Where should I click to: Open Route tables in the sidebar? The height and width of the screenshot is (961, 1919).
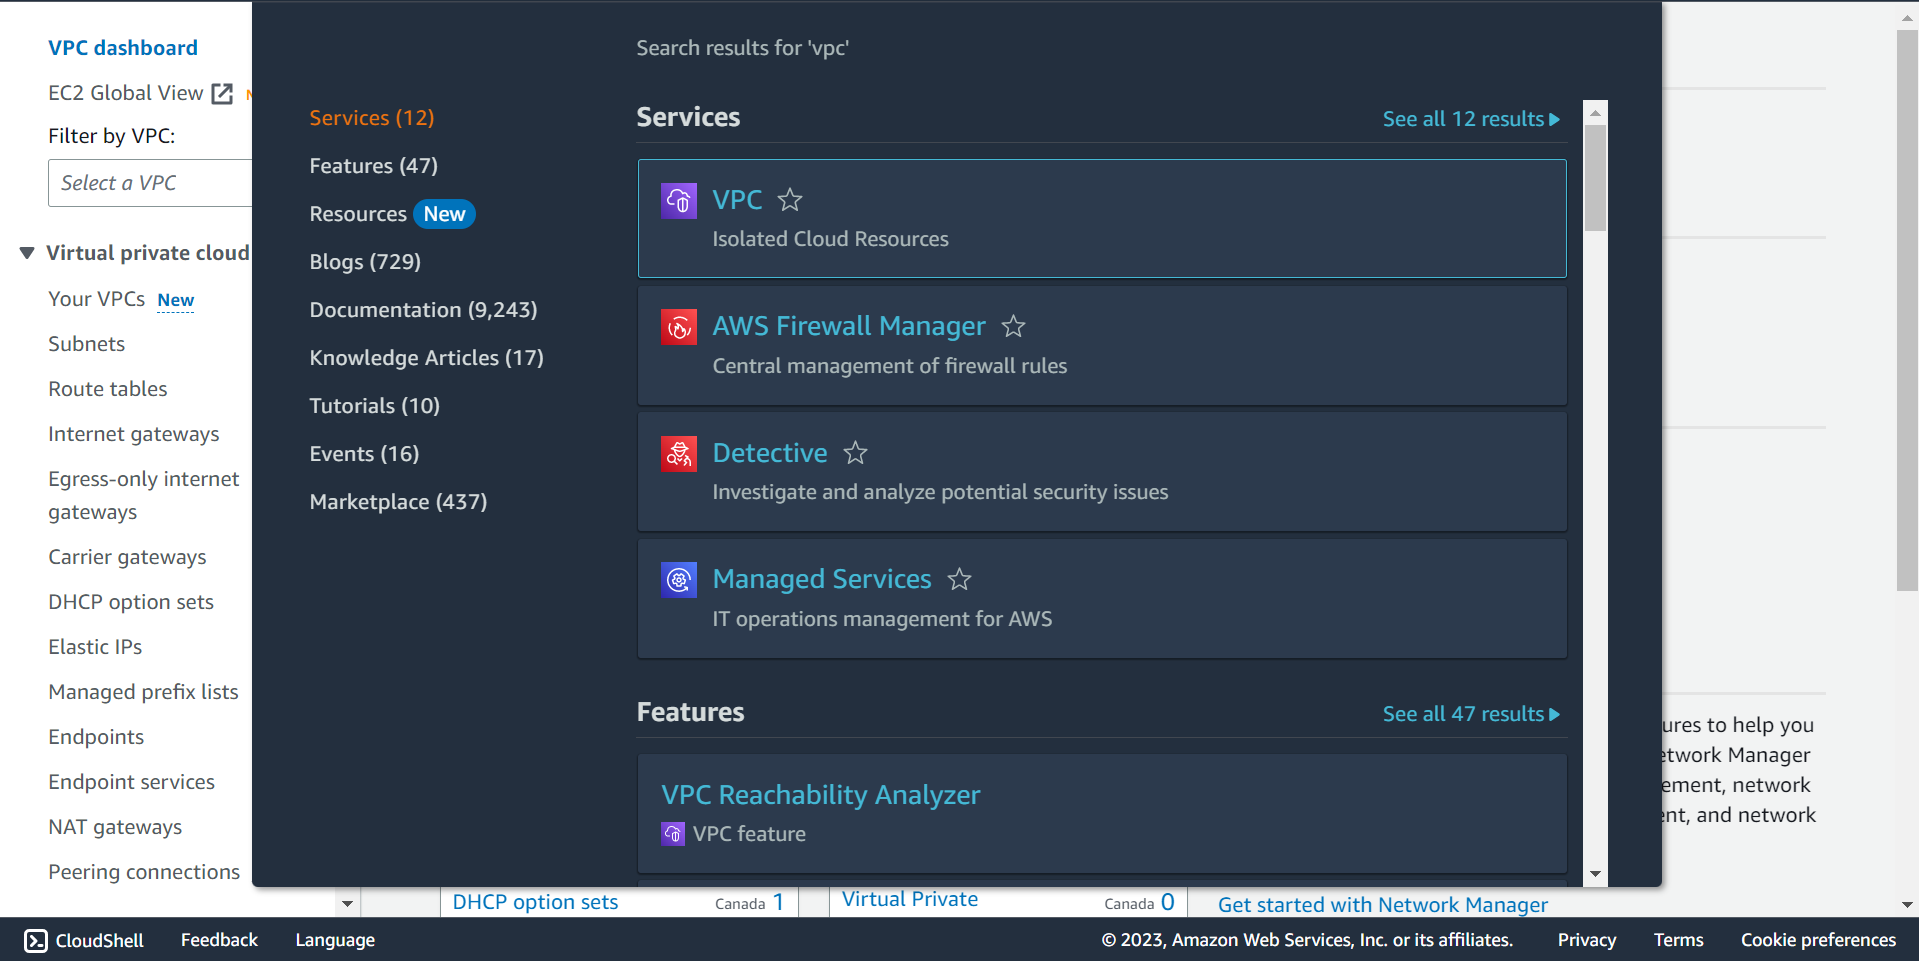point(108,389)
